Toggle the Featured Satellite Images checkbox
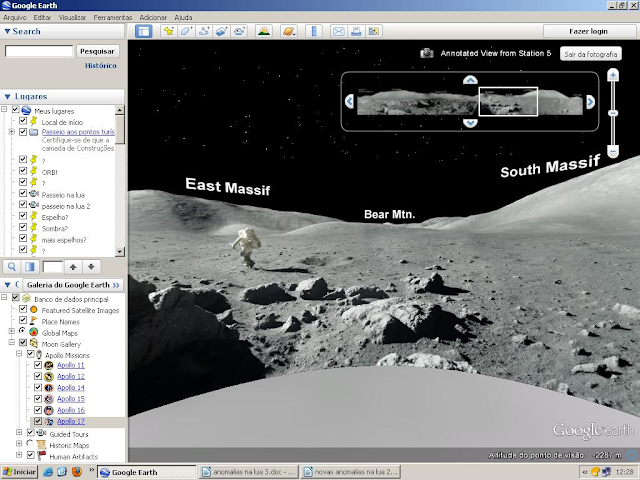The height and width of the screenshot is (480, 640). (x=23, y=309)
